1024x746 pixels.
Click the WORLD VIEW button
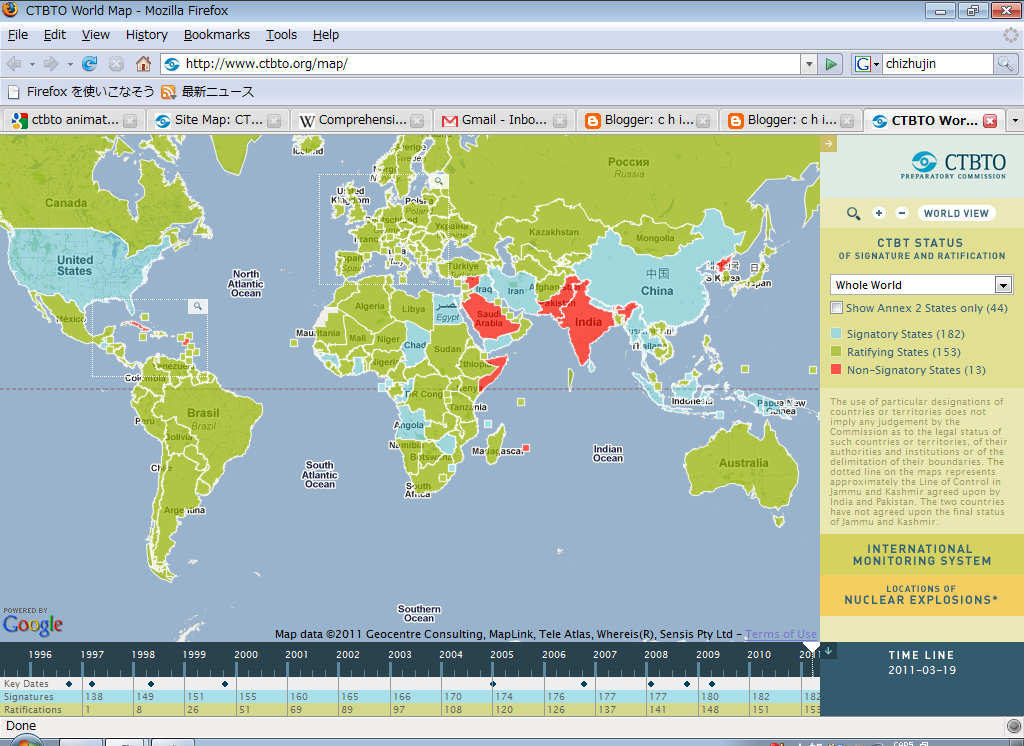coord(956,214)
